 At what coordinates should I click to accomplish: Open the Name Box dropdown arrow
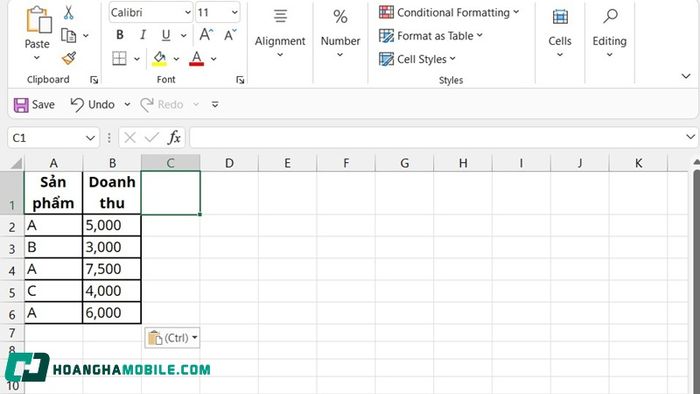point(91,138)
